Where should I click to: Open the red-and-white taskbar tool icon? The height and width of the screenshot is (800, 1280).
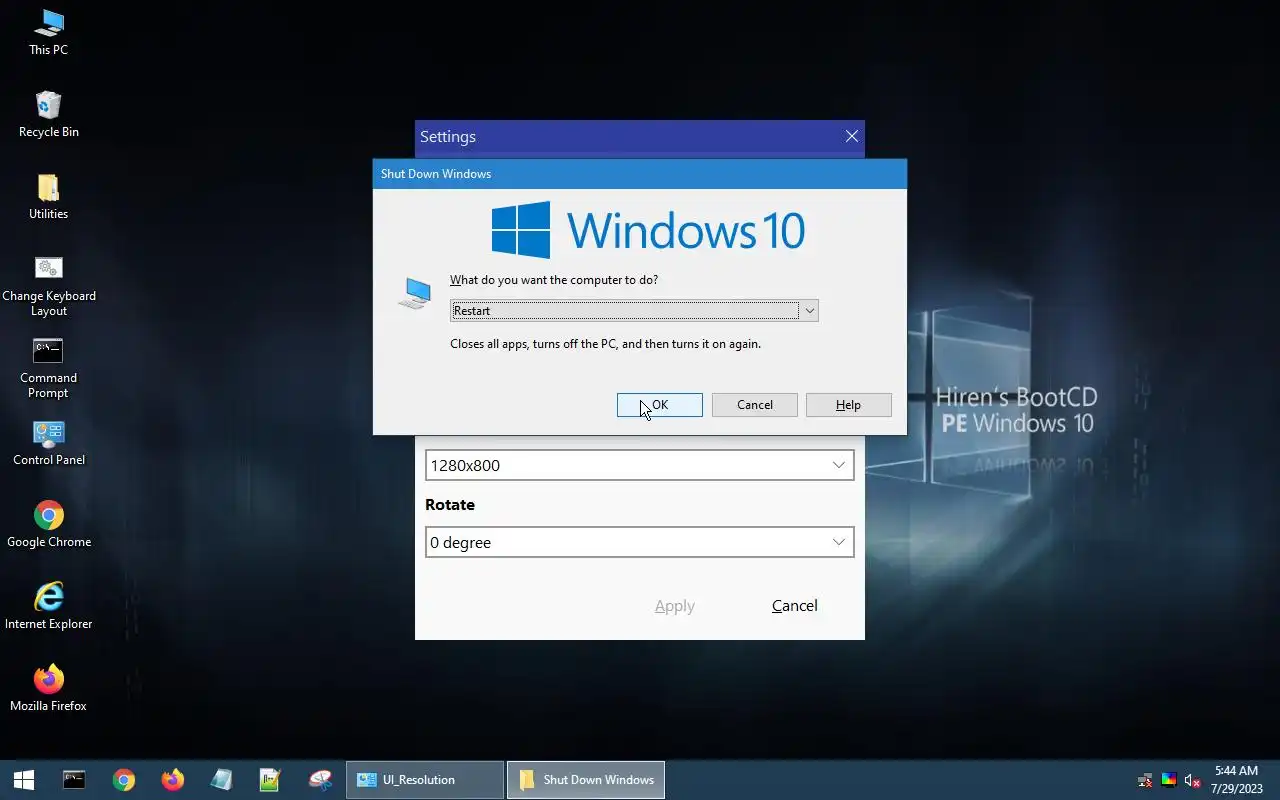click(x=320, y=780)
